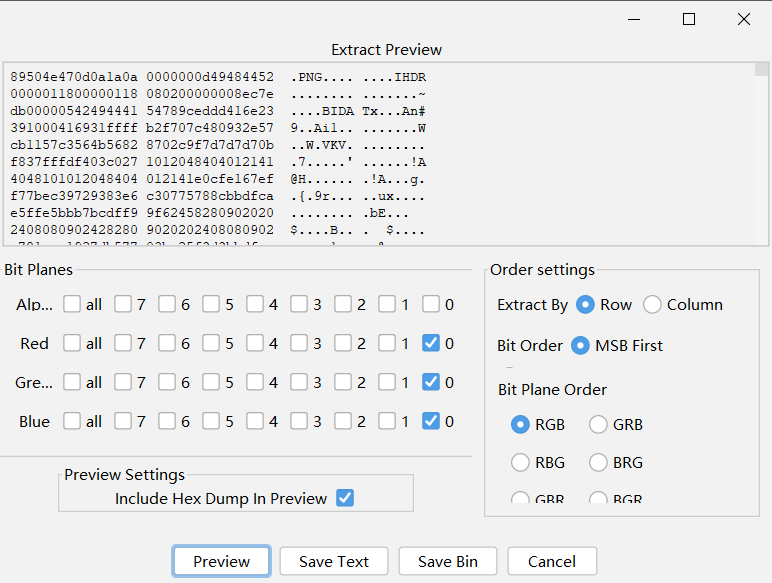Select RBG bit plane order
The image size is (772, 583).
click(x=520, y=462)
